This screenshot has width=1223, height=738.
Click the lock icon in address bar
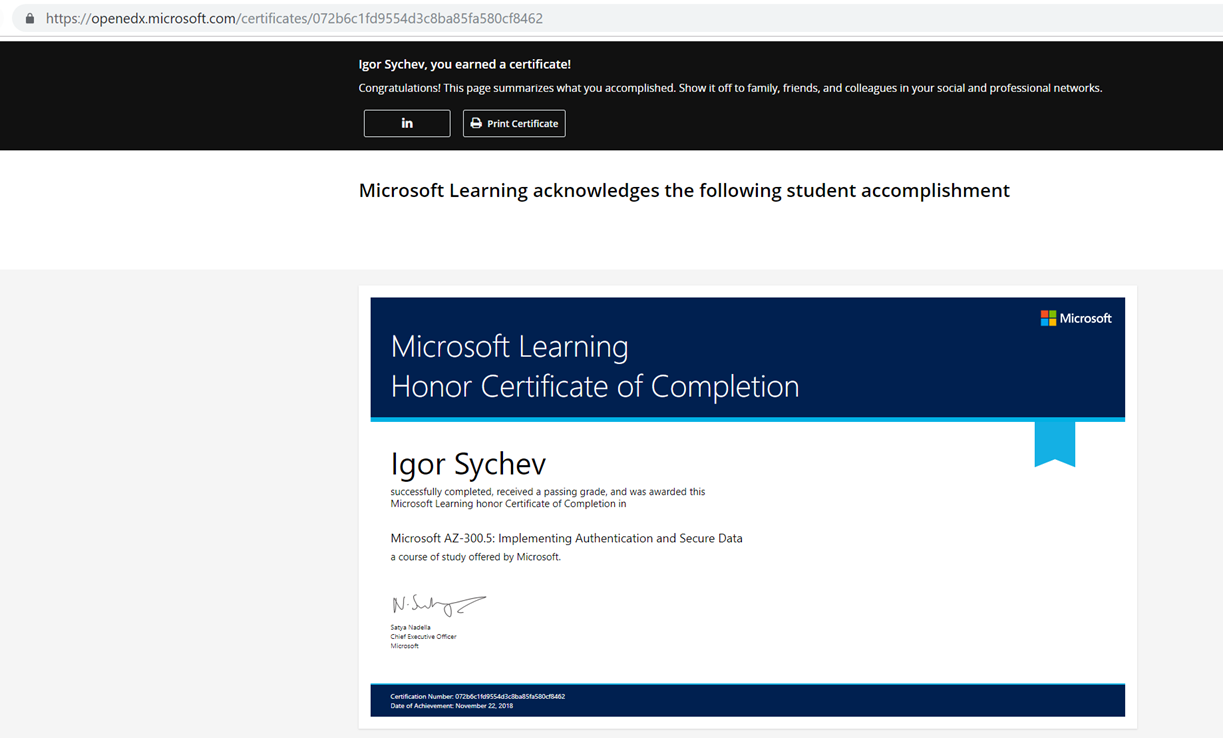point(29,18)
